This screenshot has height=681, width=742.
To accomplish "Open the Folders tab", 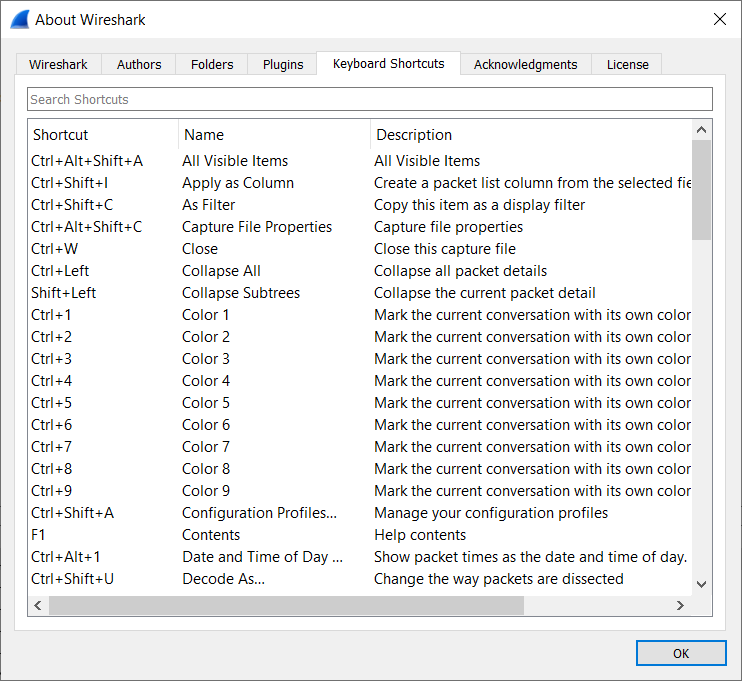I will [x=212, y=64].
